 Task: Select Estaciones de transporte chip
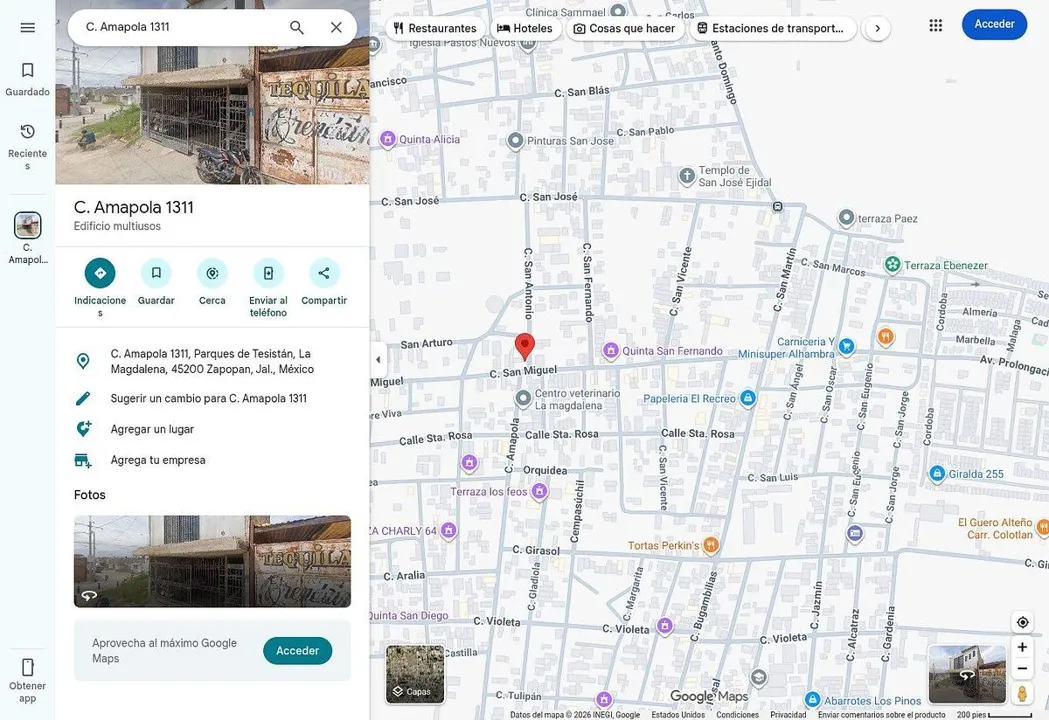772,28
